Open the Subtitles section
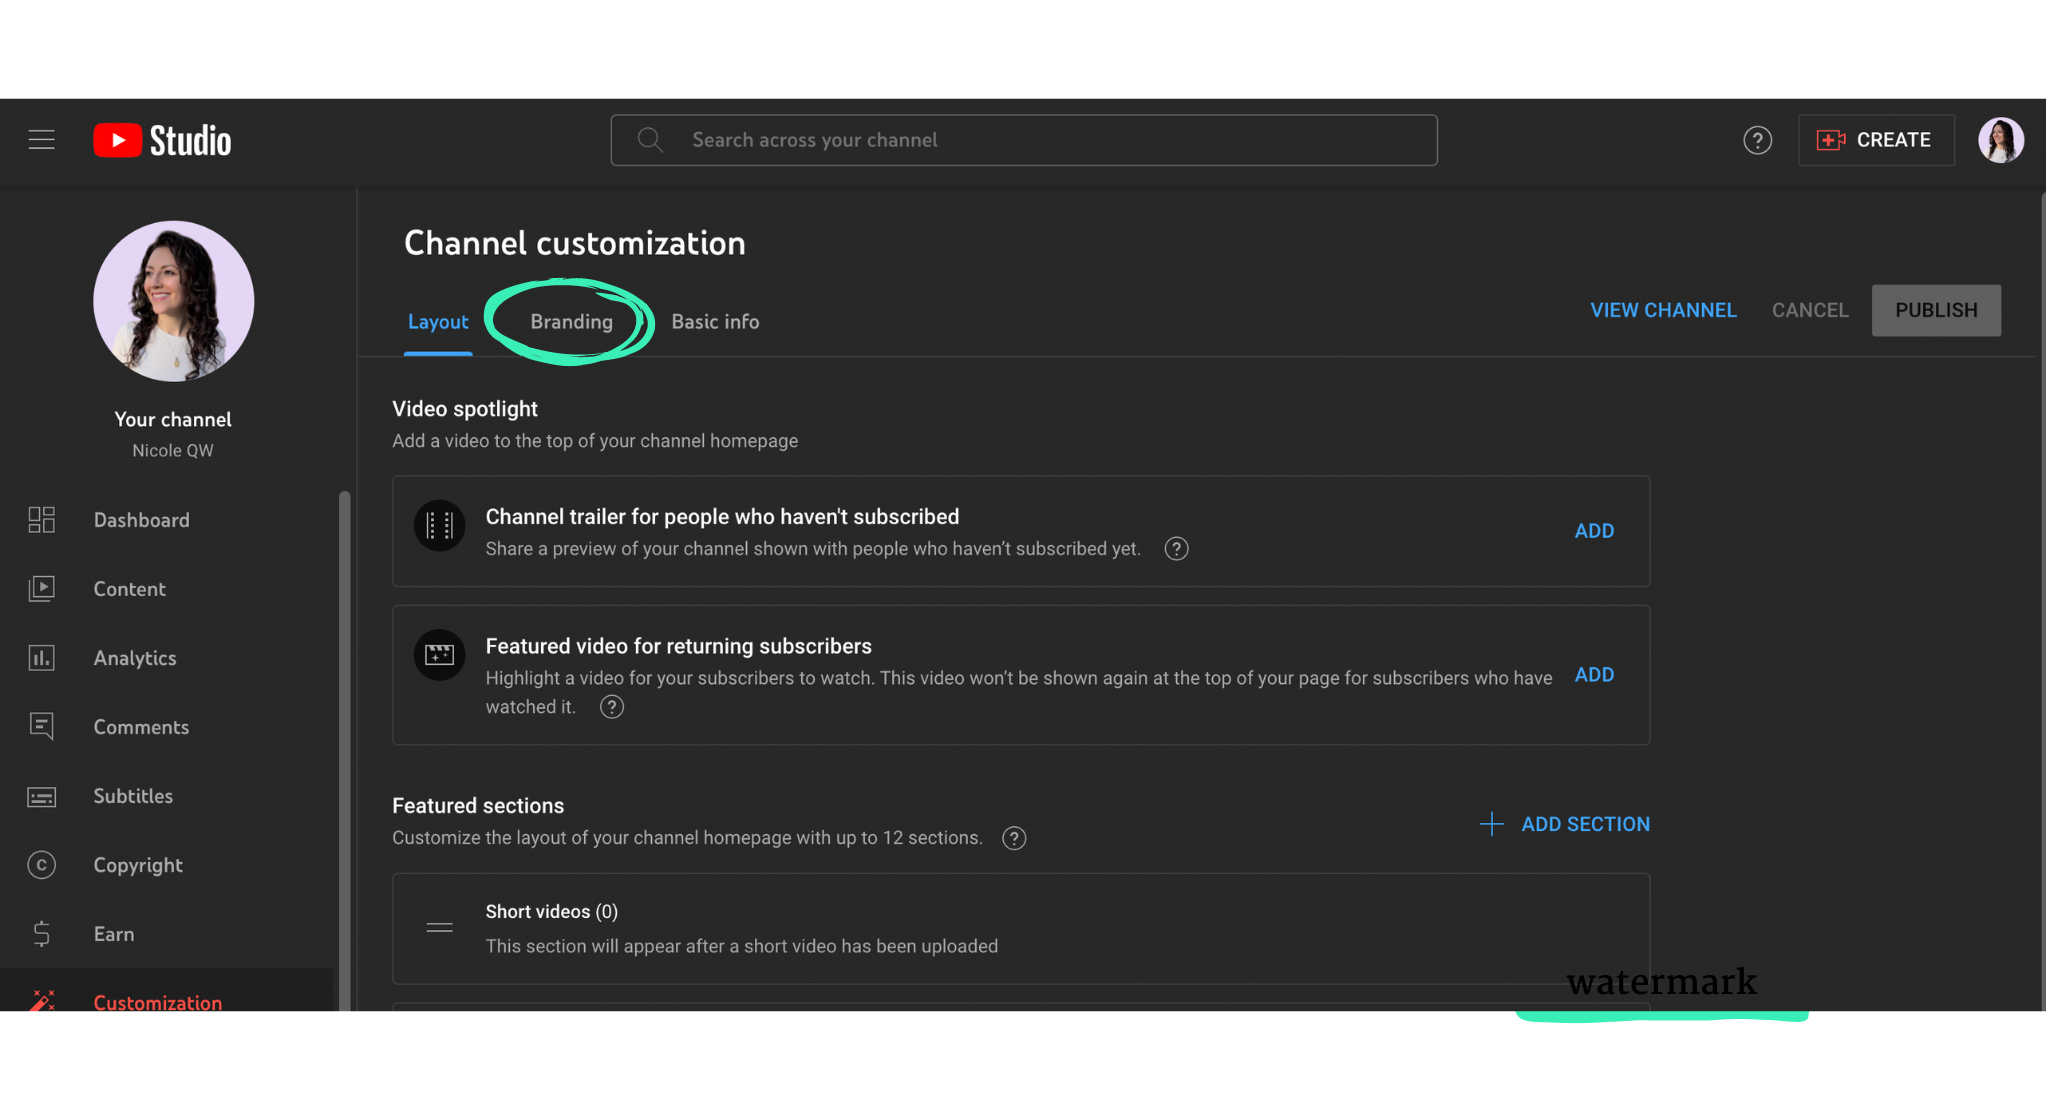 pos(133,796)
